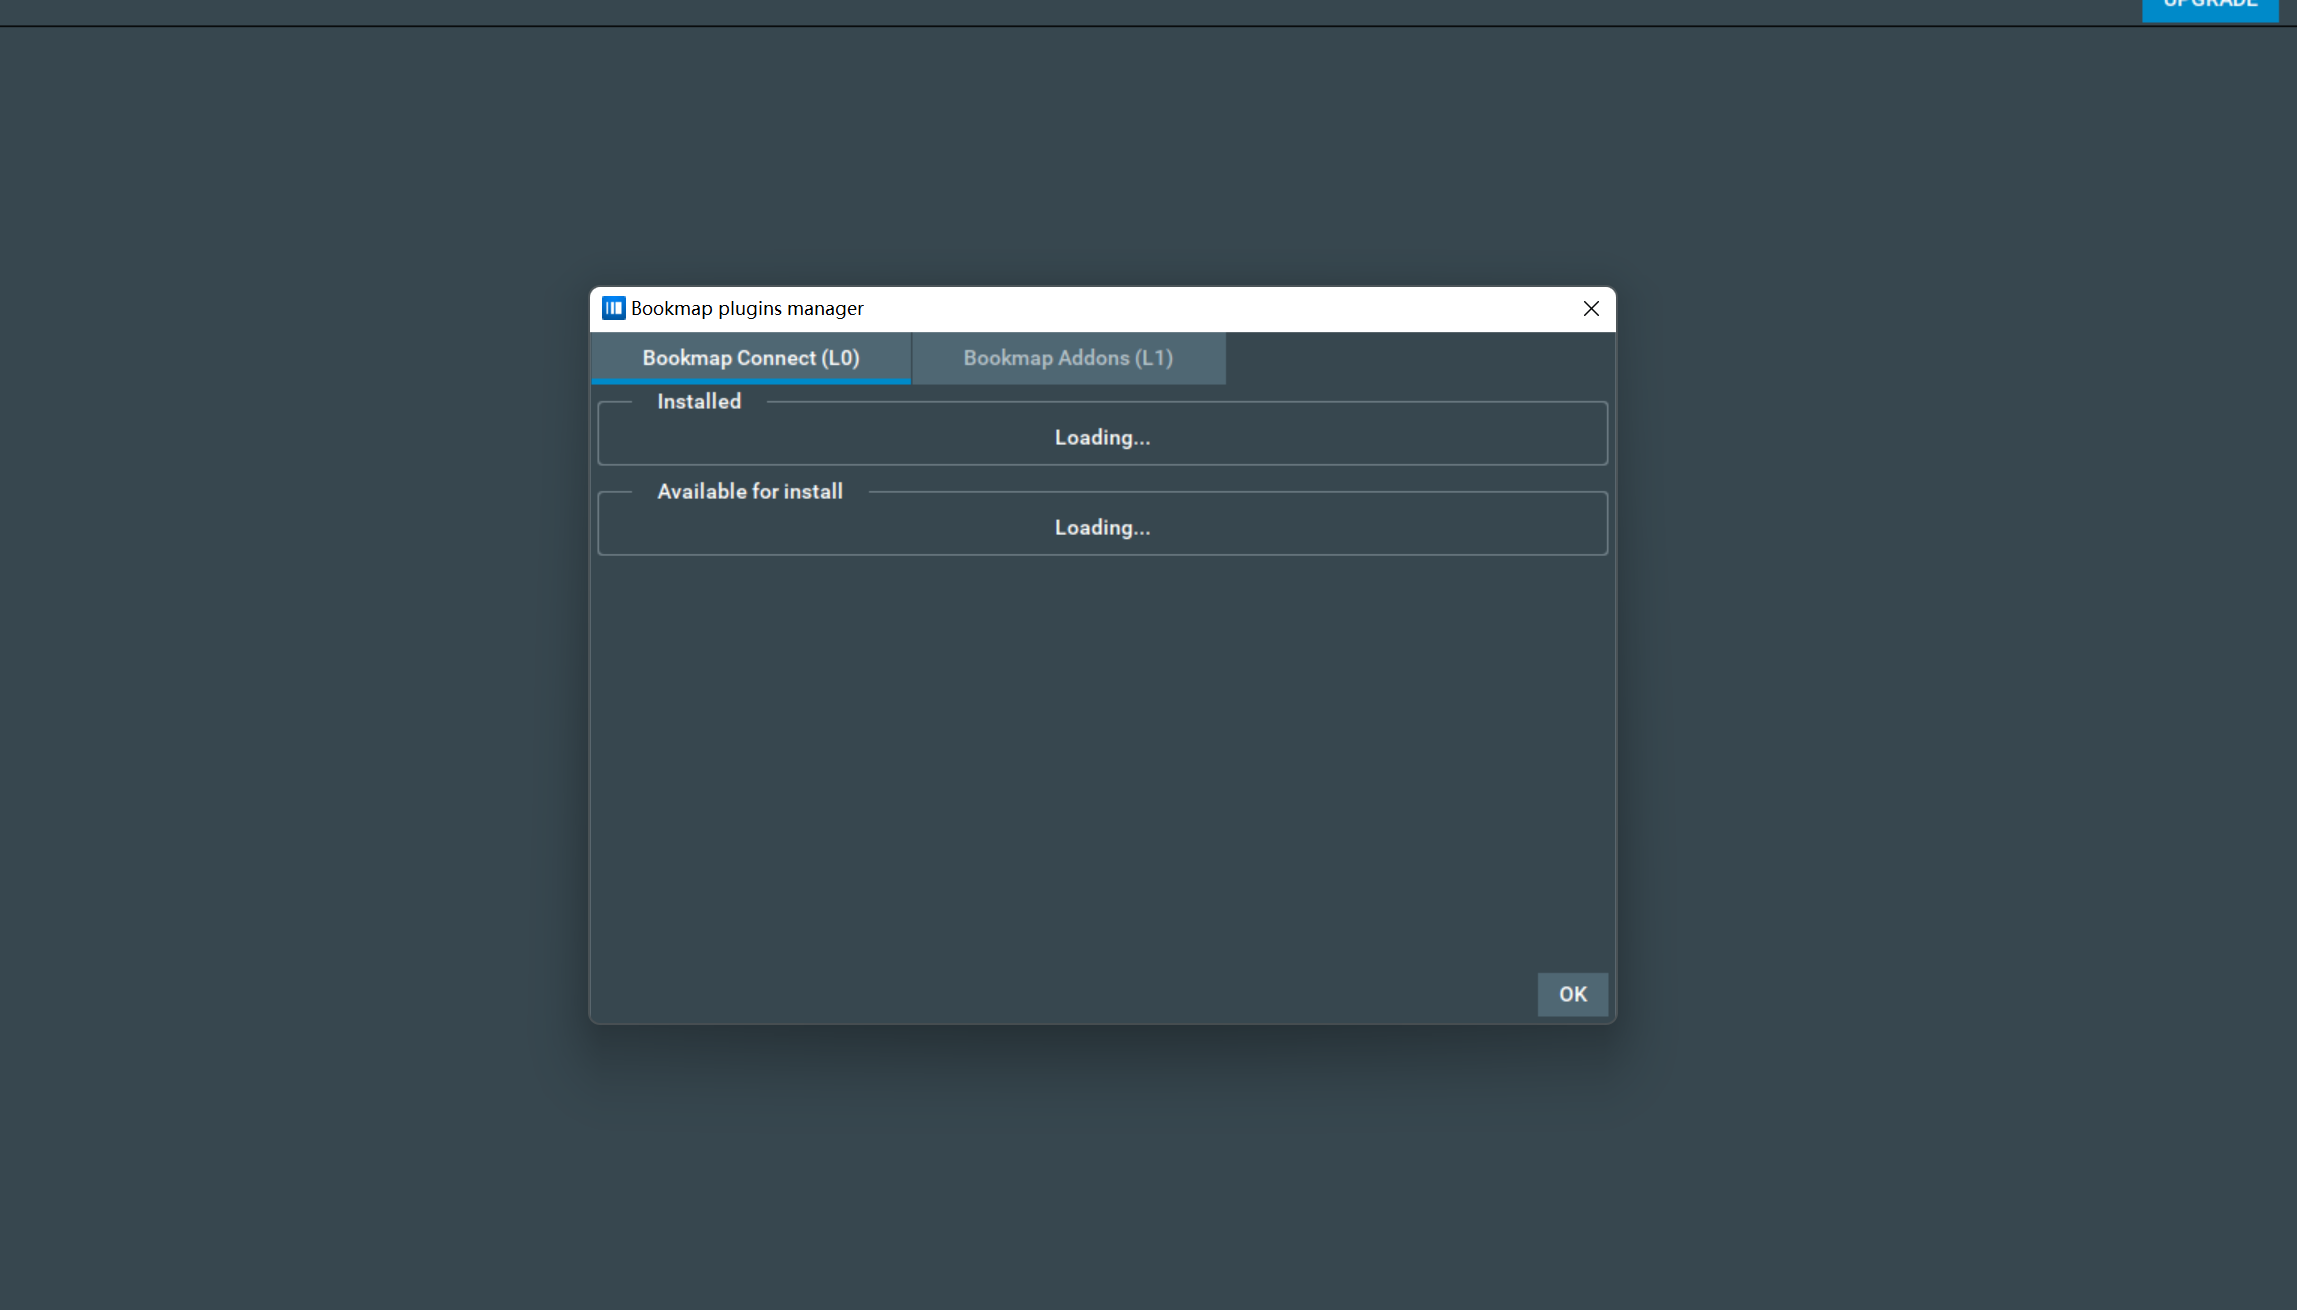Click the Bookmap logo in title bar
The image size is (2297, 1310).
click(x=613, y=308)
